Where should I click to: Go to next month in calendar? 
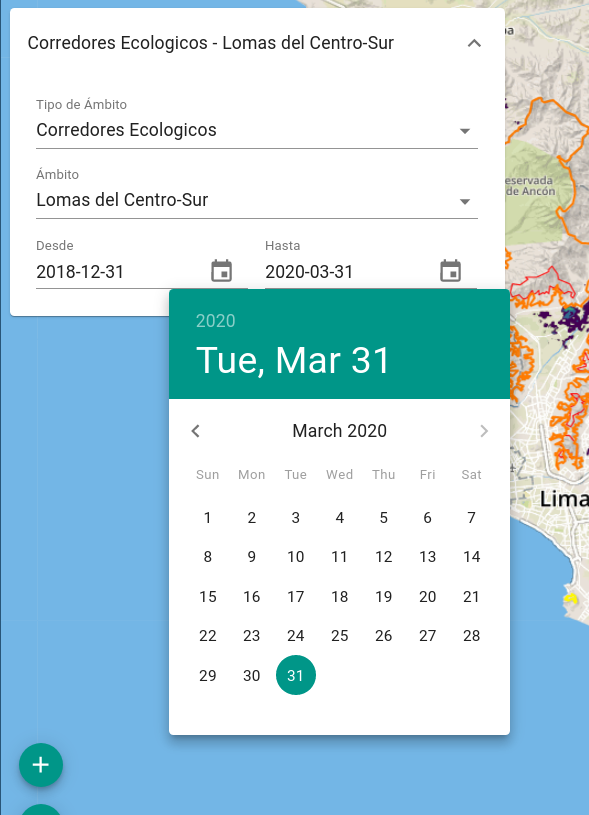484,431
